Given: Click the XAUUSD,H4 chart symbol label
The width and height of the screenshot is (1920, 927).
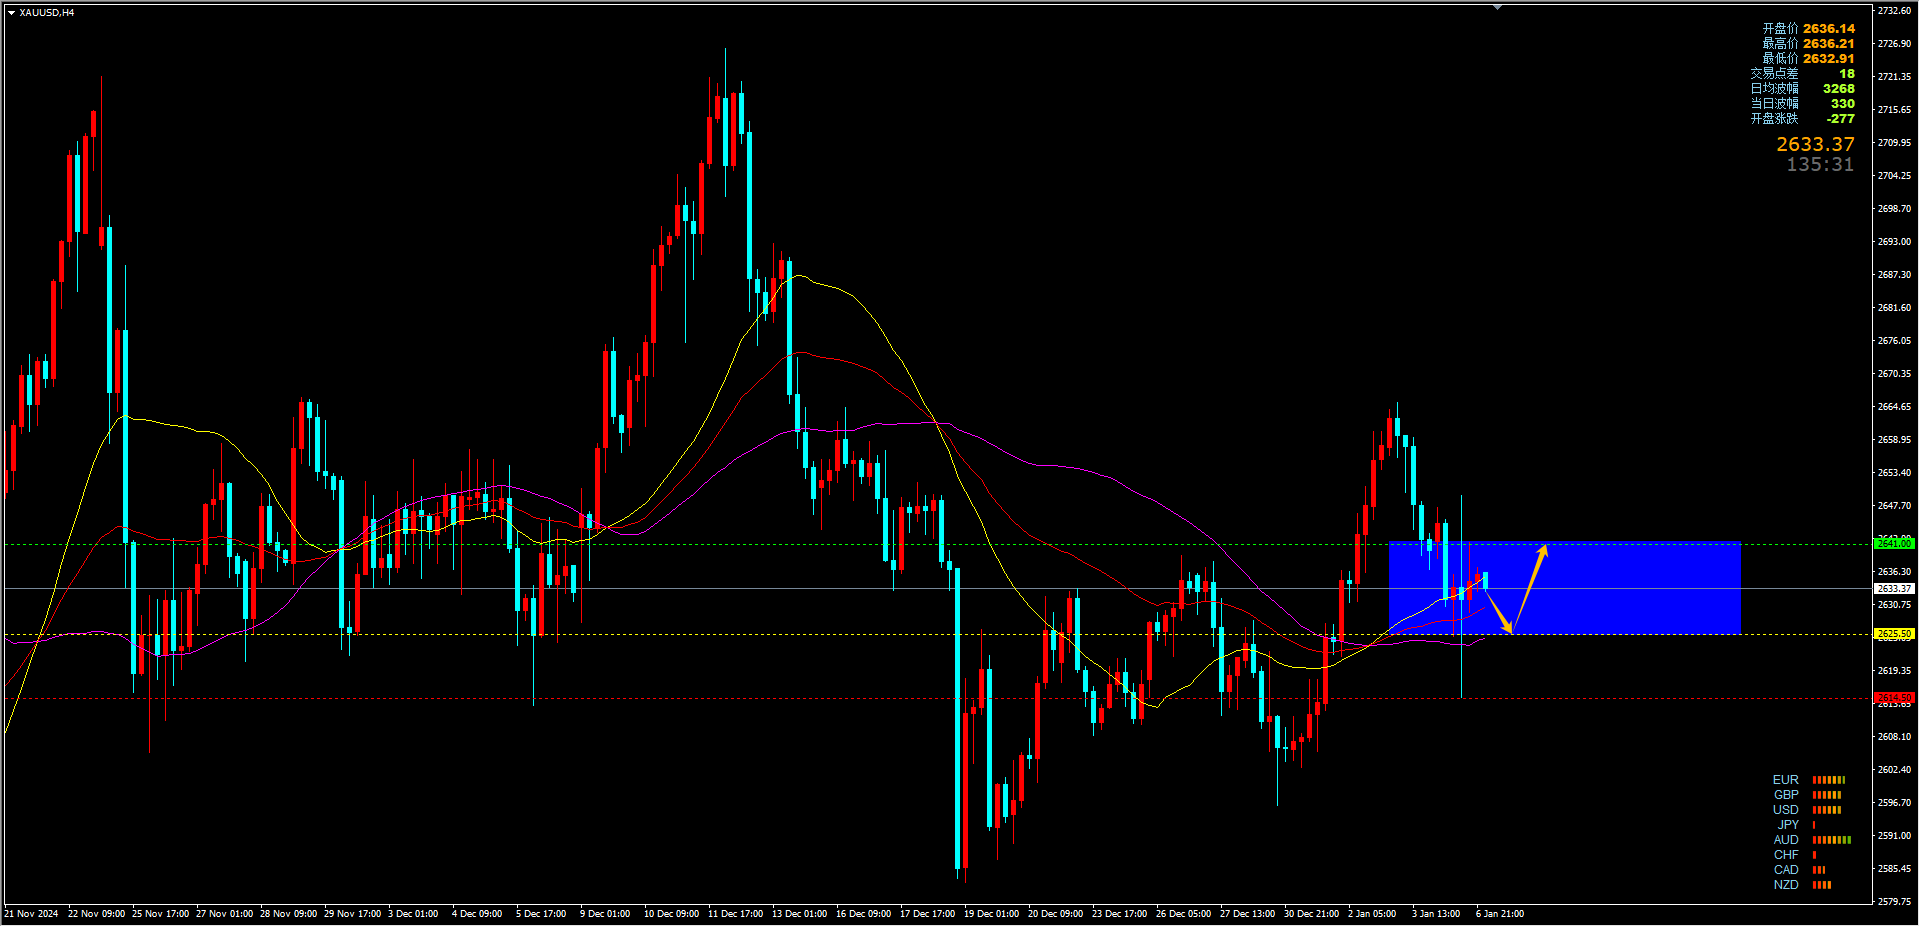Looking at the screenshot, I should click(47, 13).
